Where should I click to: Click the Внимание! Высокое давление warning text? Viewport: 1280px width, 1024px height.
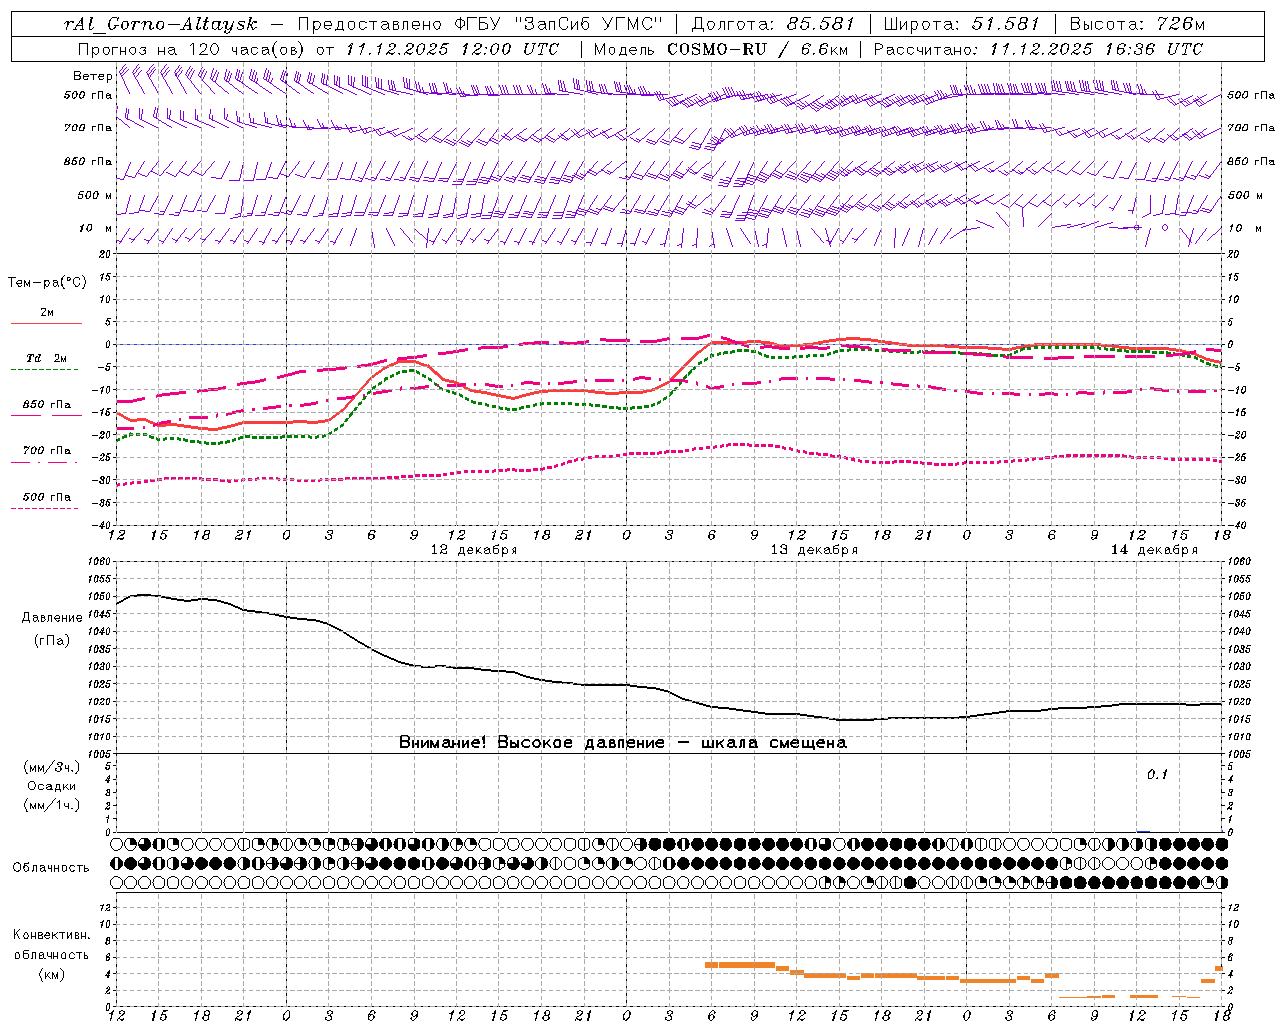pyautogui.click(x=622, y=743)
